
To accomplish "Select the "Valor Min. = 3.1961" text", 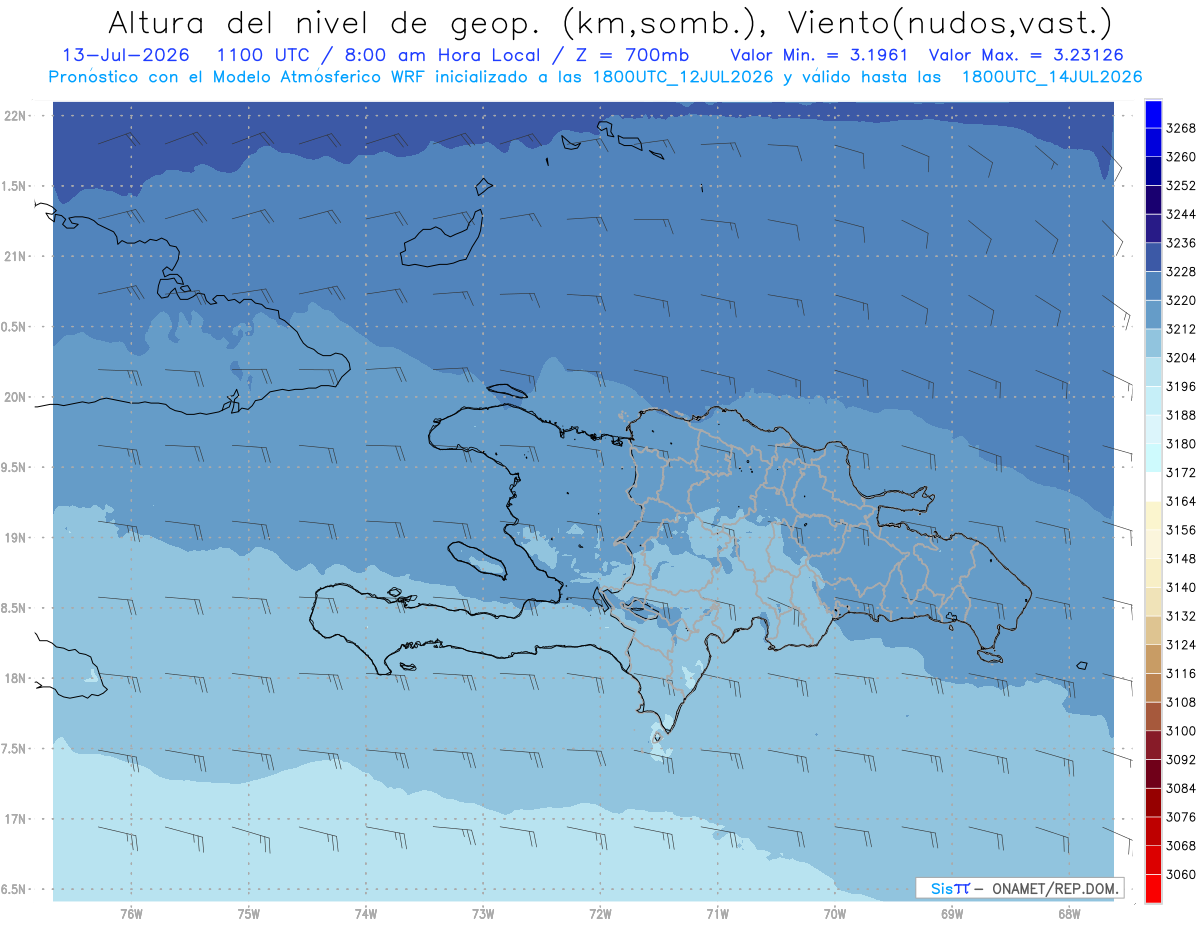I will (819, 56).
